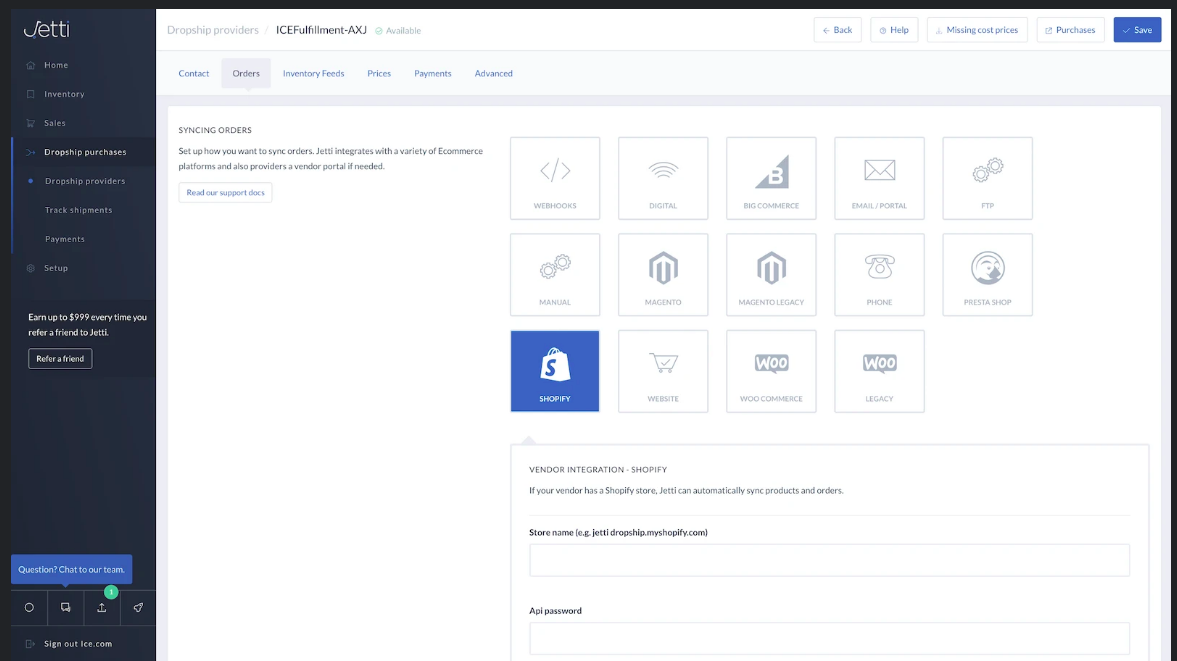The height and width of the screenshot is (661, 1177).
Task: Click the Jetti logo
Action: tap(47, 29)
